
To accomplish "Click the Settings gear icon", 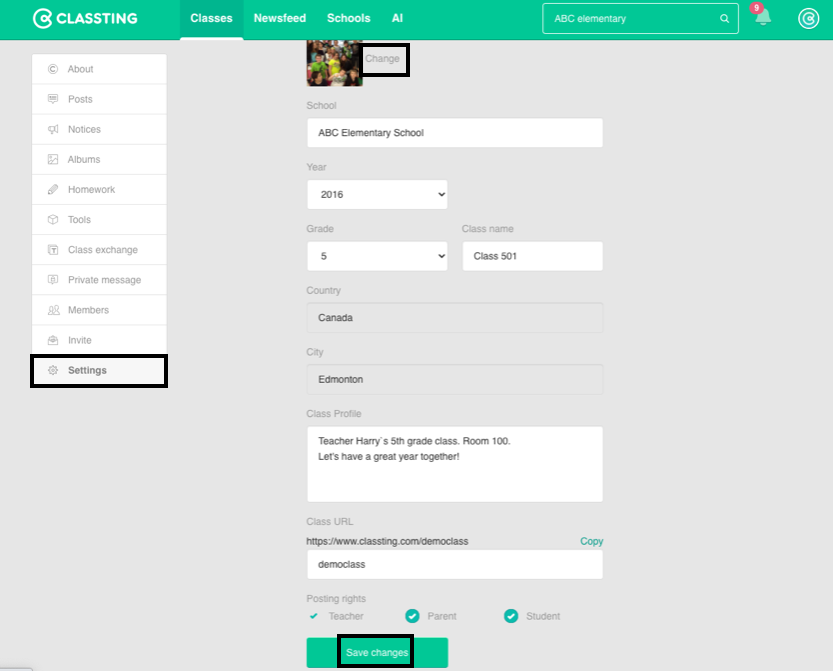I will [x=53, y=370].
